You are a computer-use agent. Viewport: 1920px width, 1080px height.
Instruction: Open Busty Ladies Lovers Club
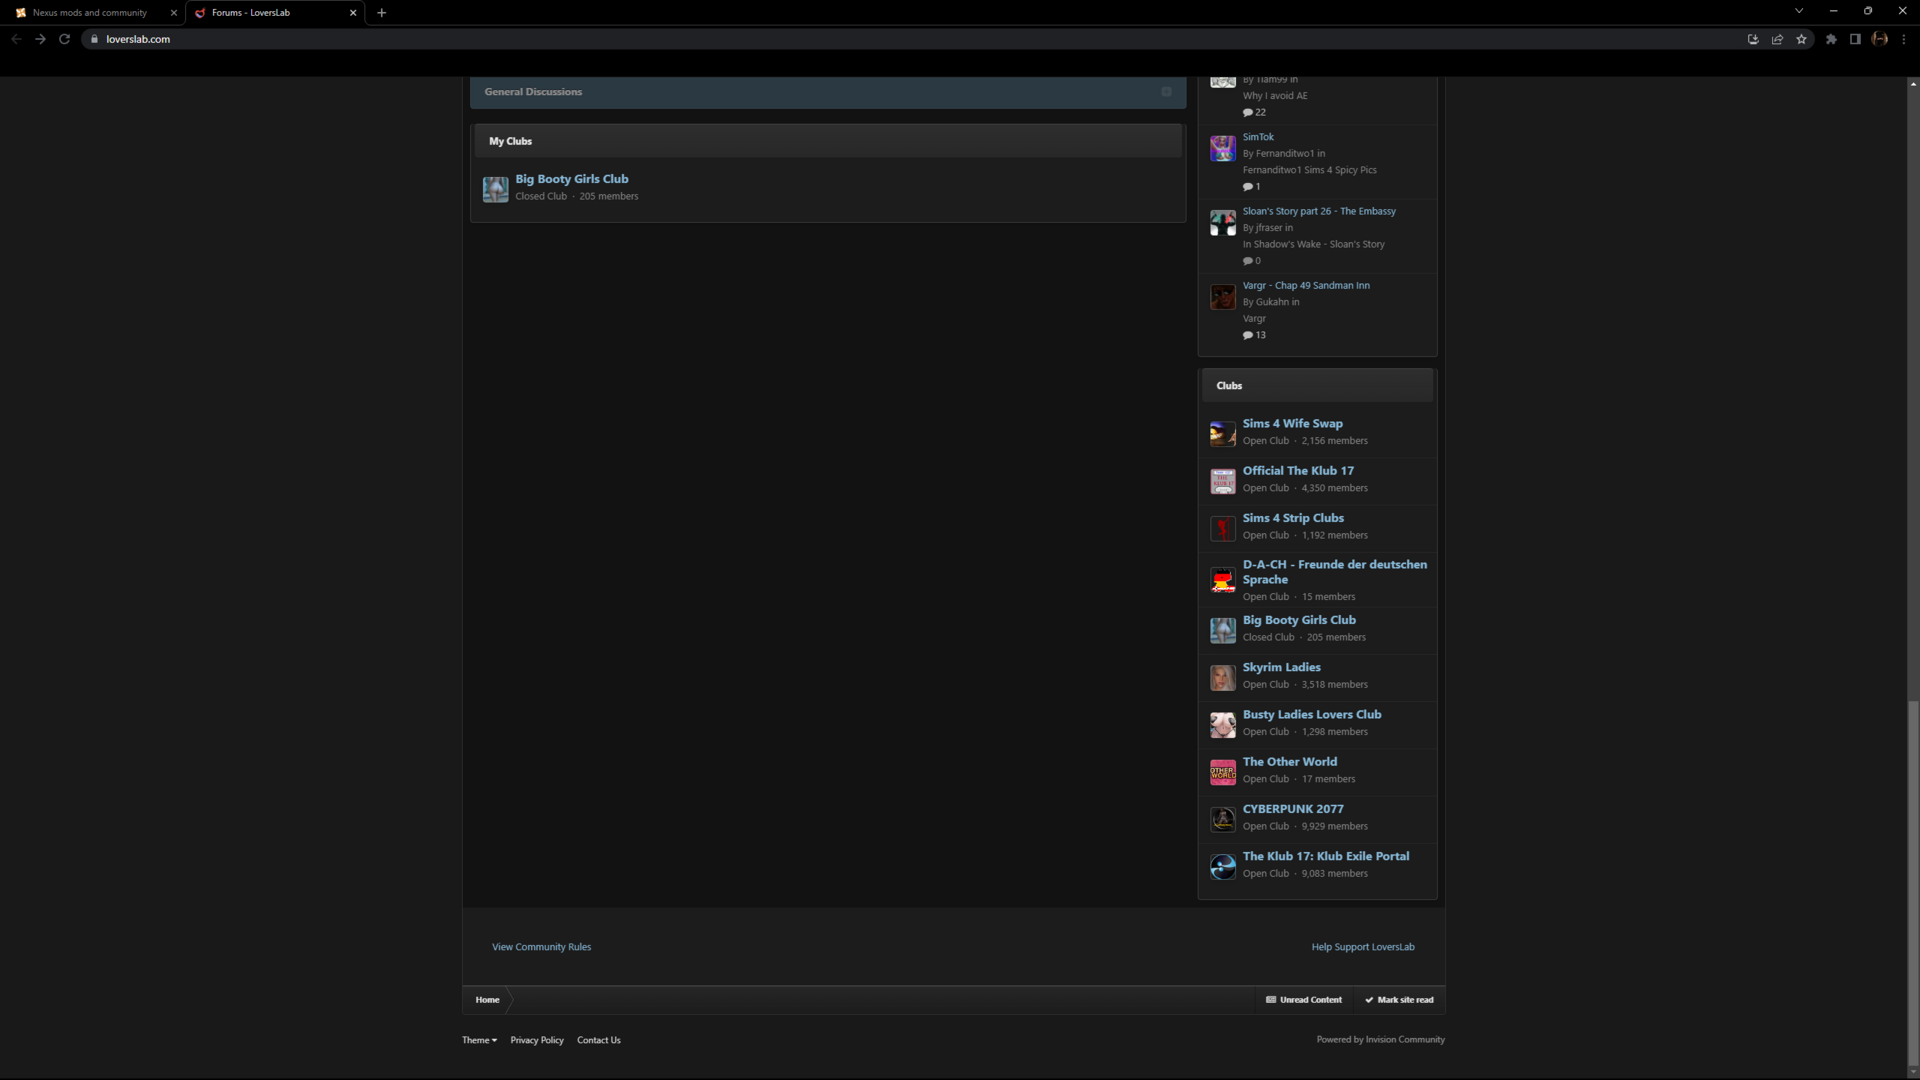1312,715
